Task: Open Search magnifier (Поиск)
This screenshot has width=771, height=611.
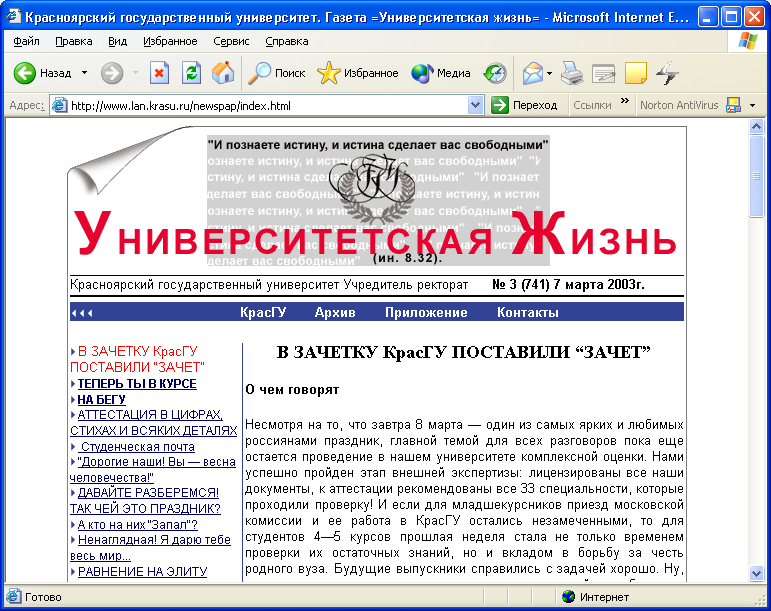Action: (x=277, y=73)
